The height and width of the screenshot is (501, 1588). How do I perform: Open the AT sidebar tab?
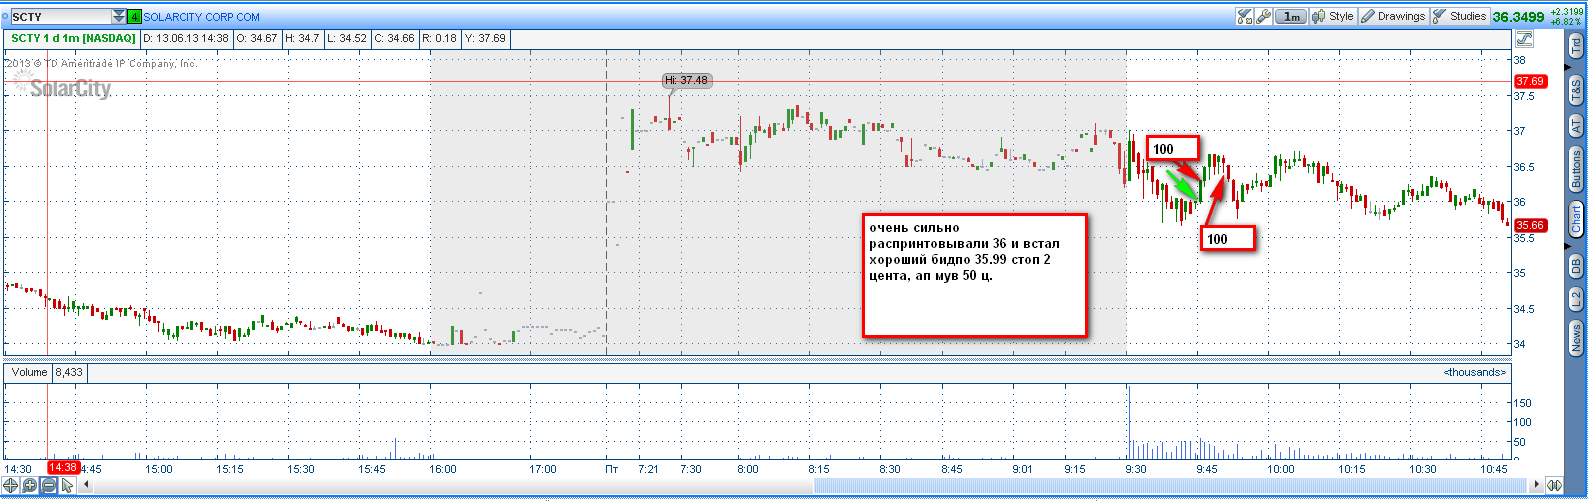(x=1576, y=126)
